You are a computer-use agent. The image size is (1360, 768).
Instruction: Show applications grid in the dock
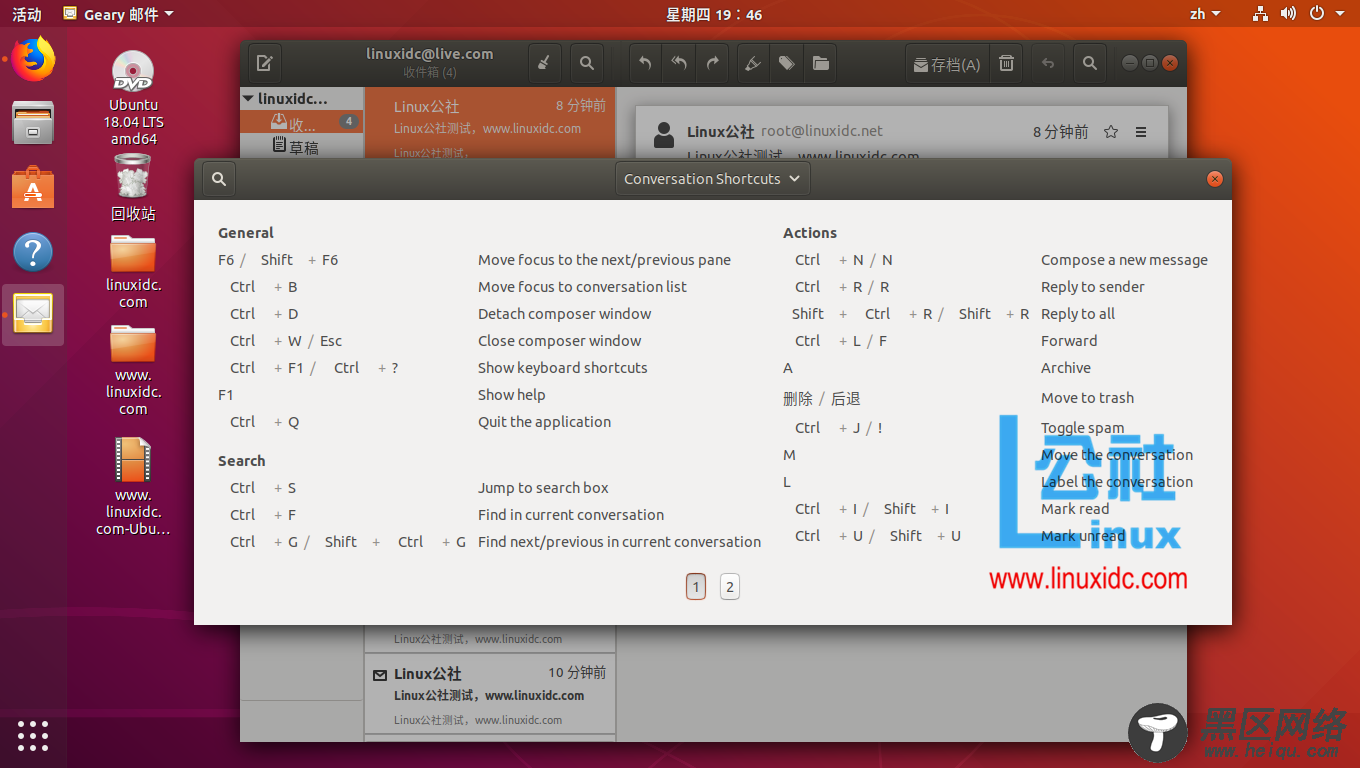click(33, 735)
